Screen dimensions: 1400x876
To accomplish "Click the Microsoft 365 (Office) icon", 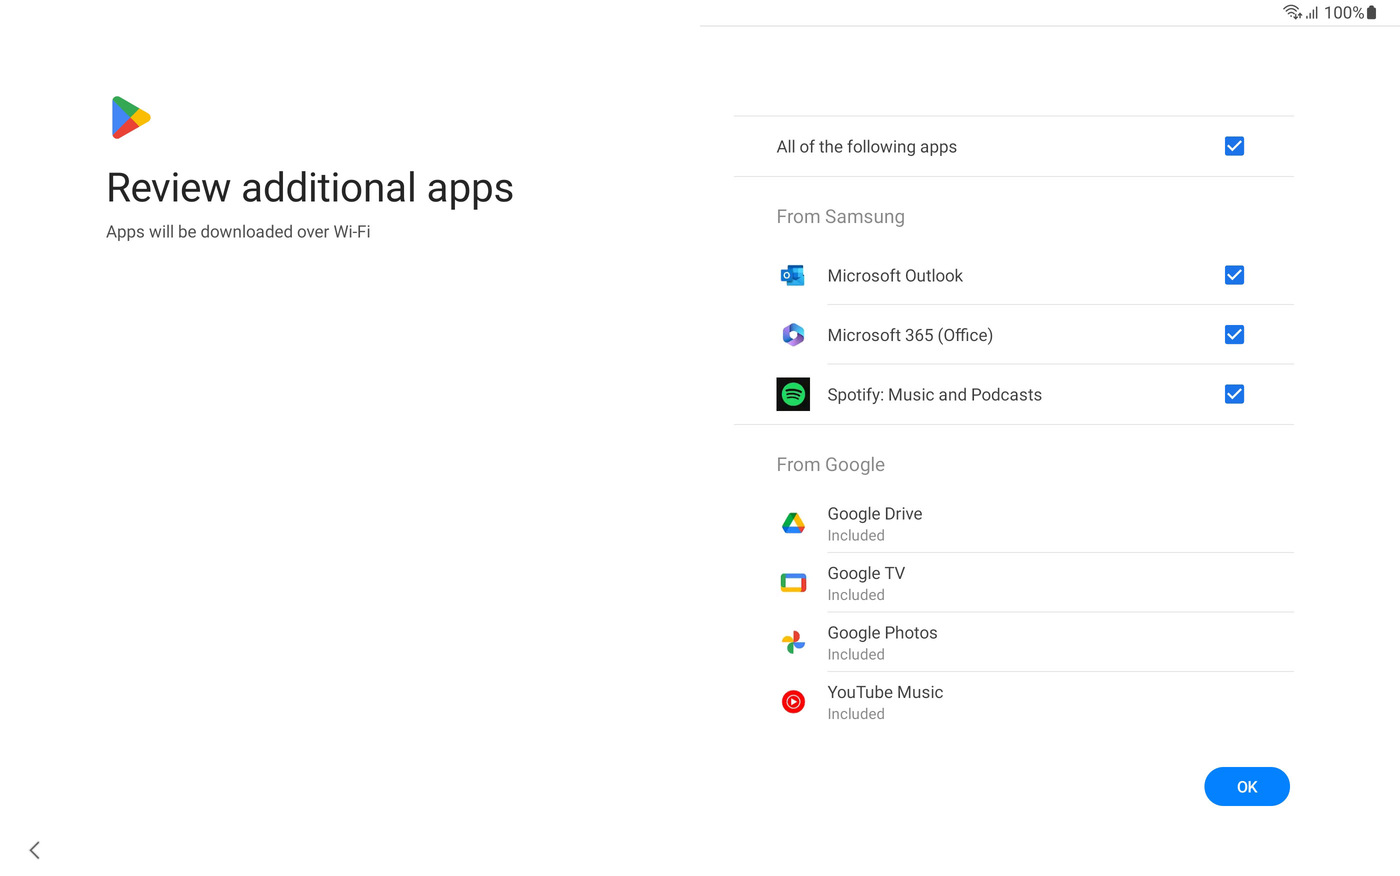I will coord(793,335).
